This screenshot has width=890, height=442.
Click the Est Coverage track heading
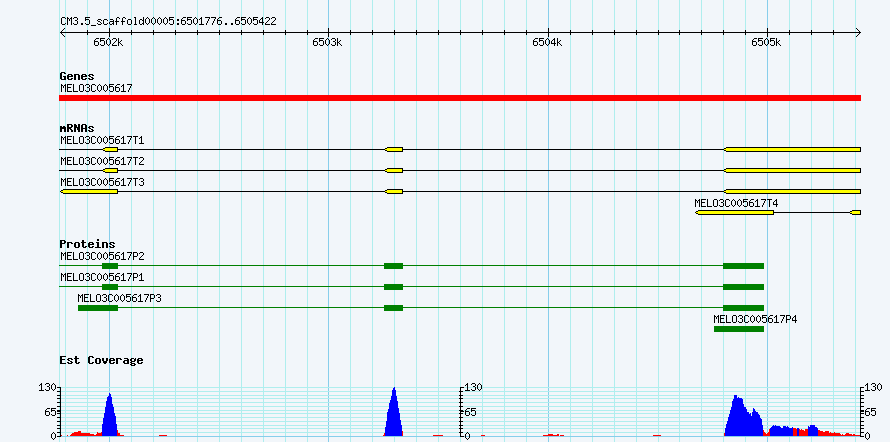[102, 360]
